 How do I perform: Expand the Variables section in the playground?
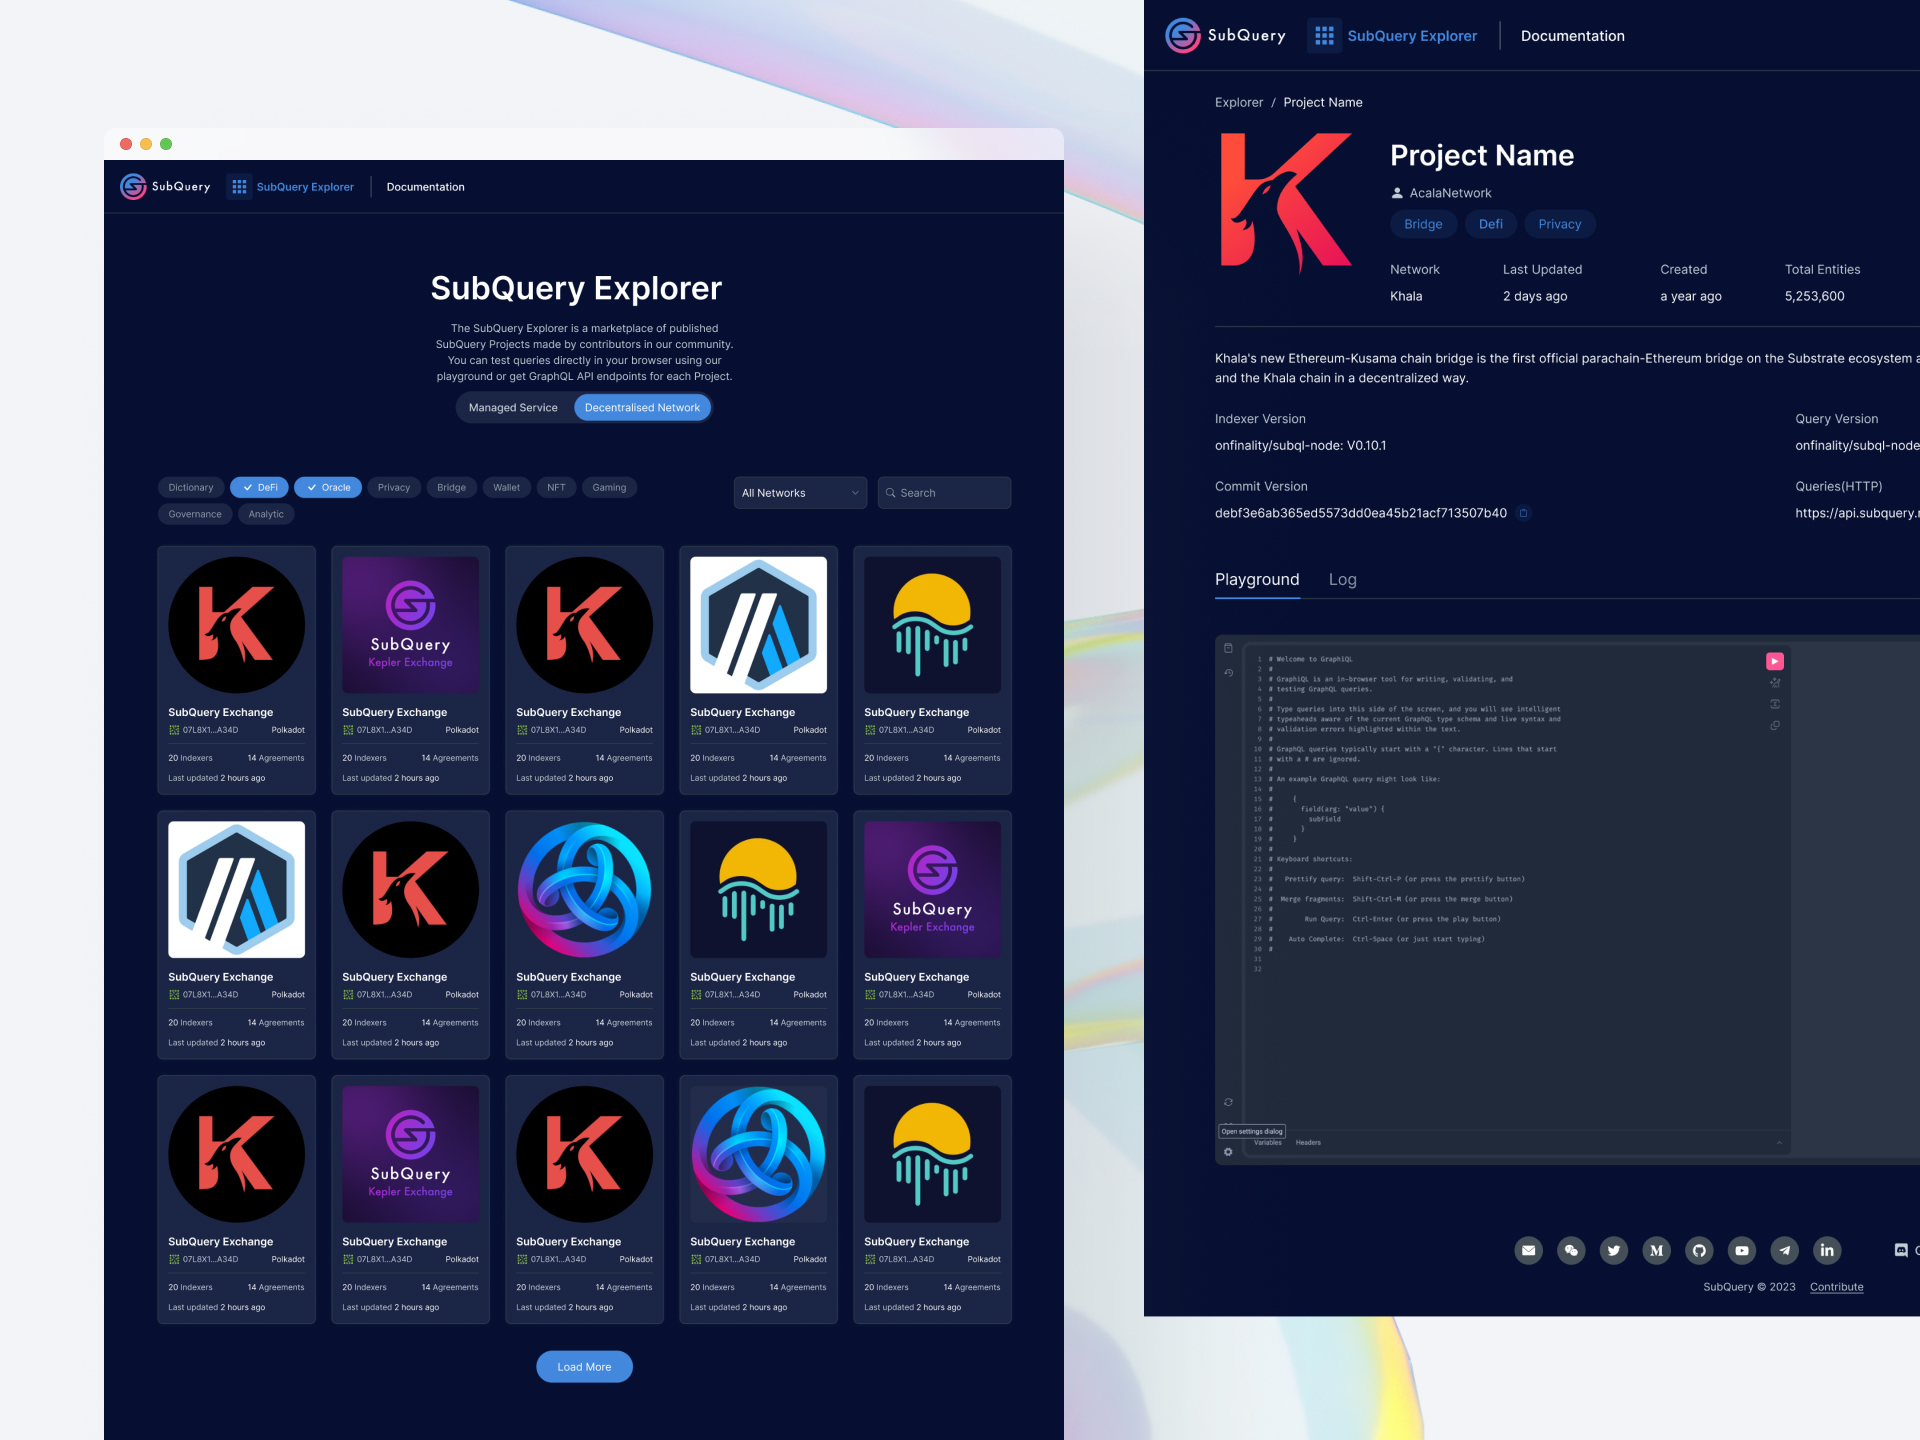[1267, 1141]
